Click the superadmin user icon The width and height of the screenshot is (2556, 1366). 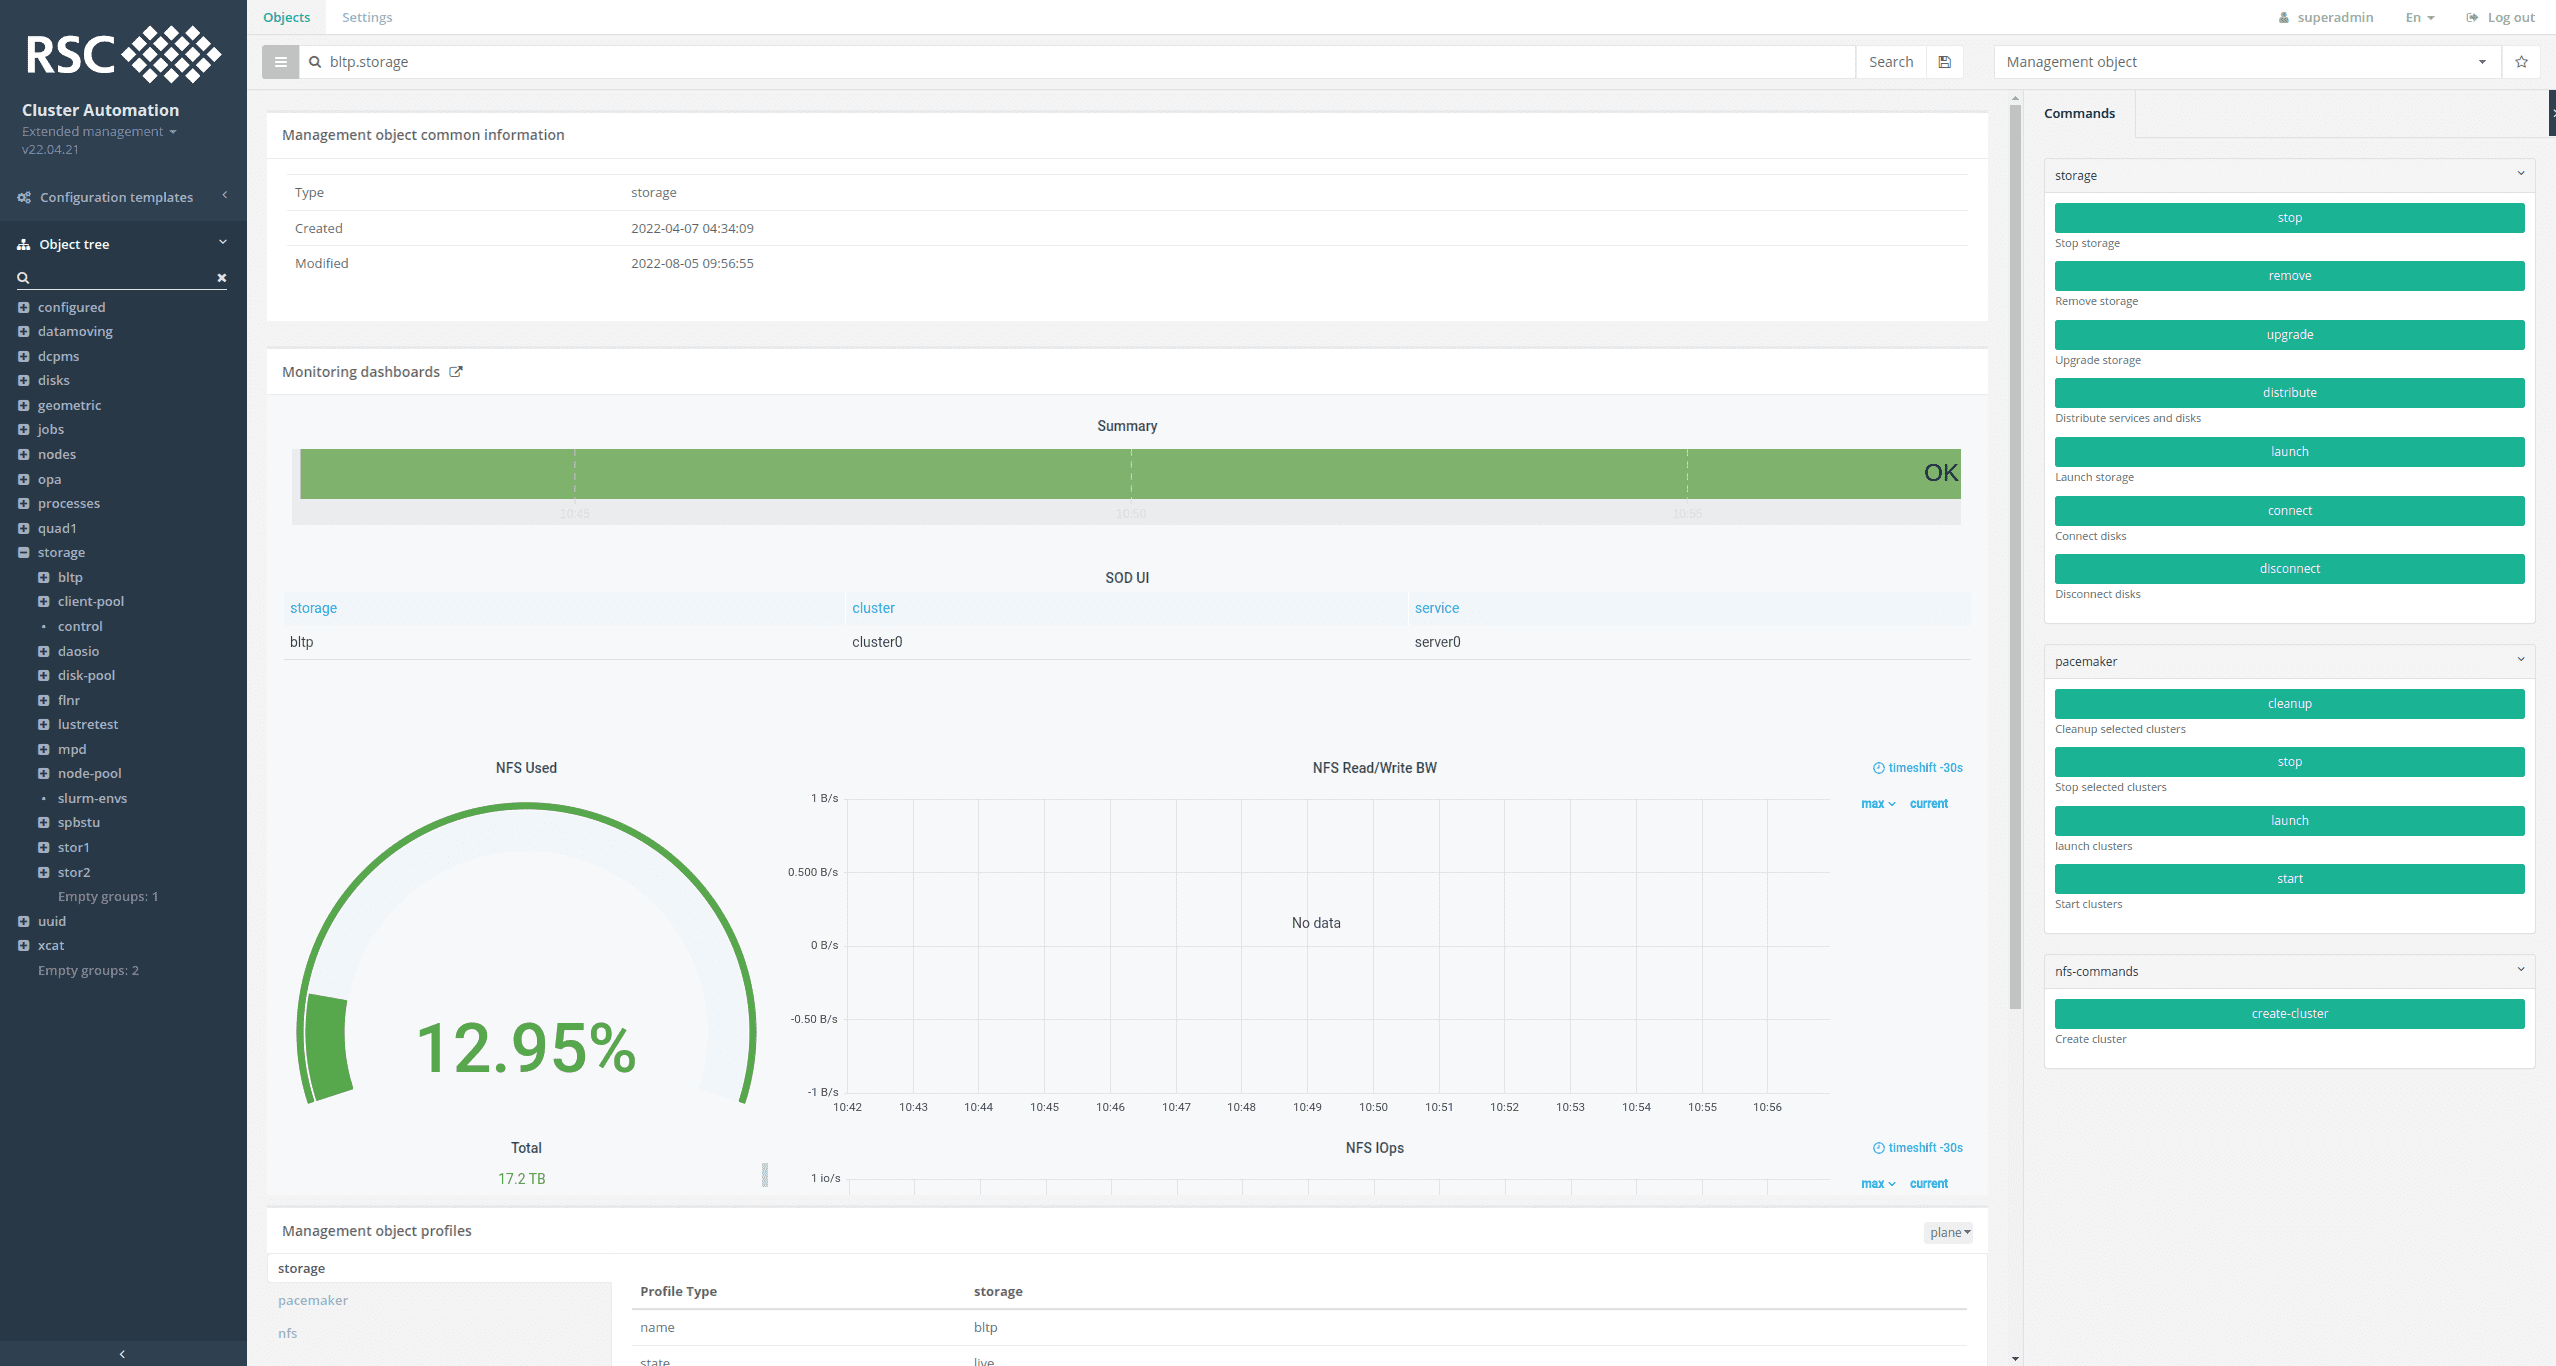coord(2285,17)
